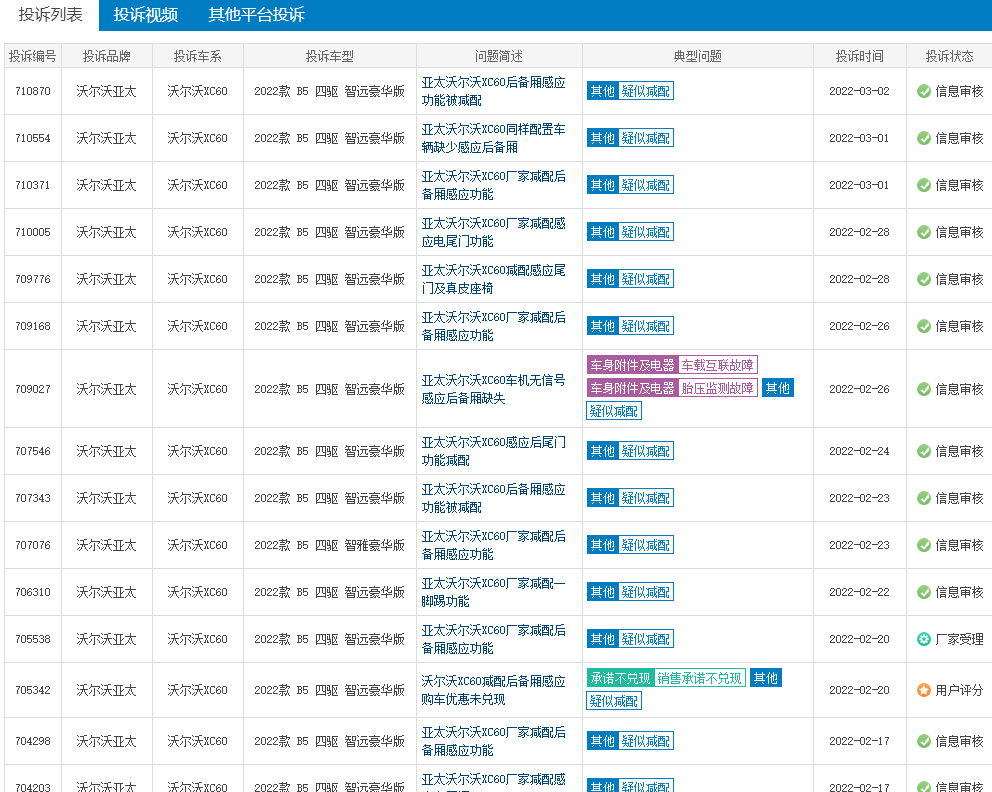Open complaint 亚太沃尔沃XC60厂家减配一脚踢功能
This screenshot has width=992, height=792.
point(493,592)
